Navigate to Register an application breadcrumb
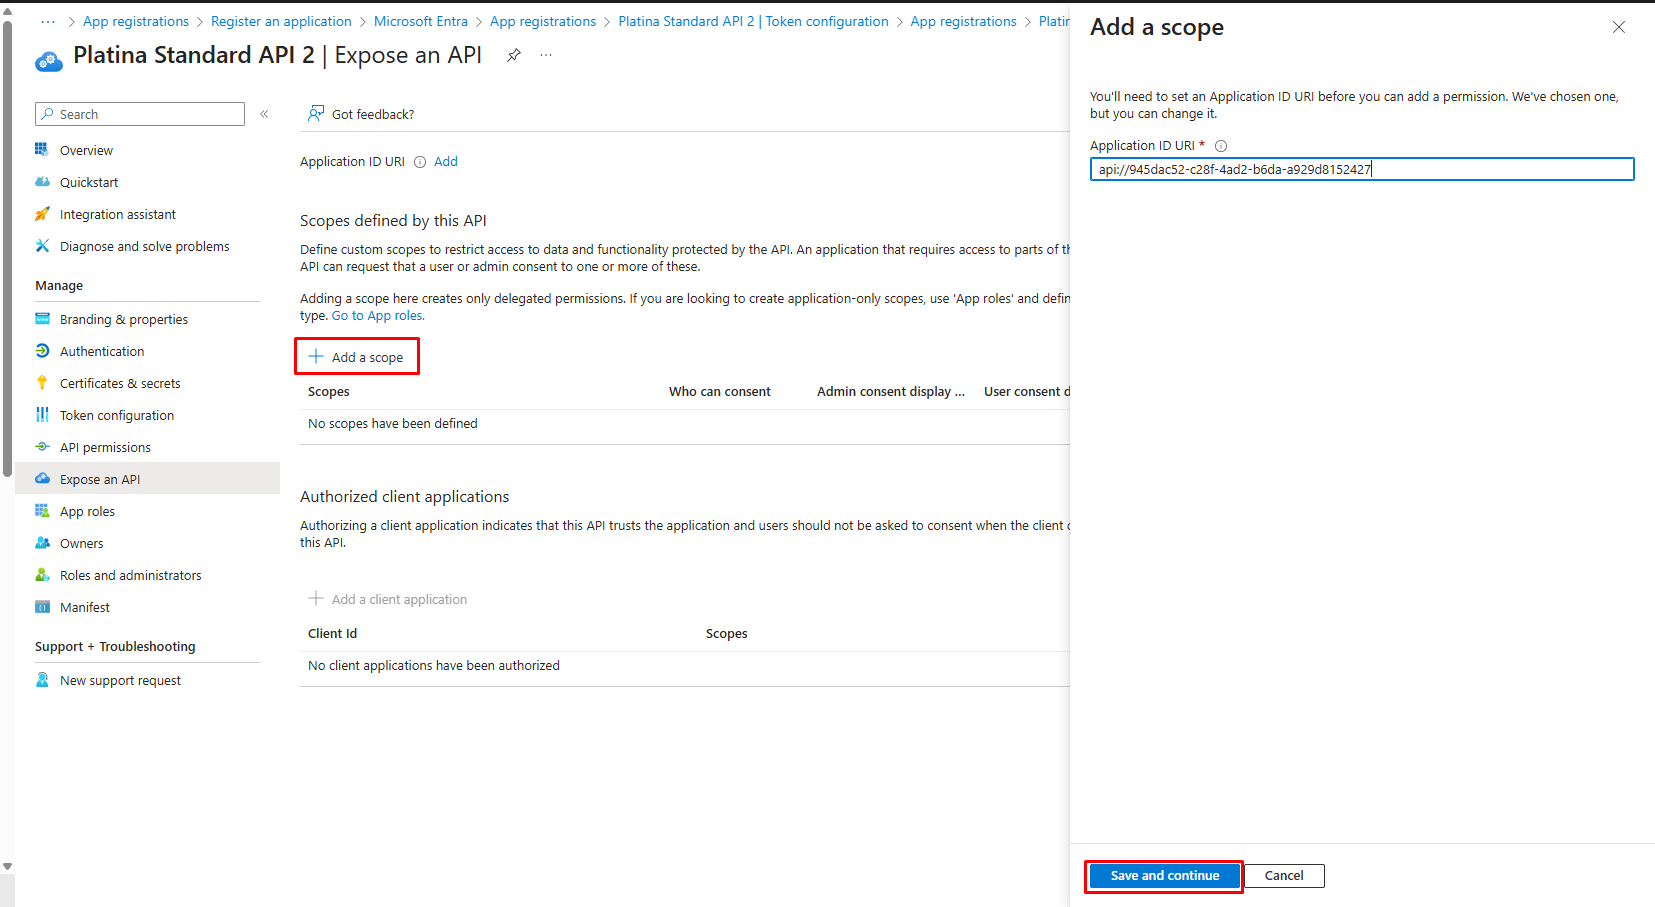 280,21
